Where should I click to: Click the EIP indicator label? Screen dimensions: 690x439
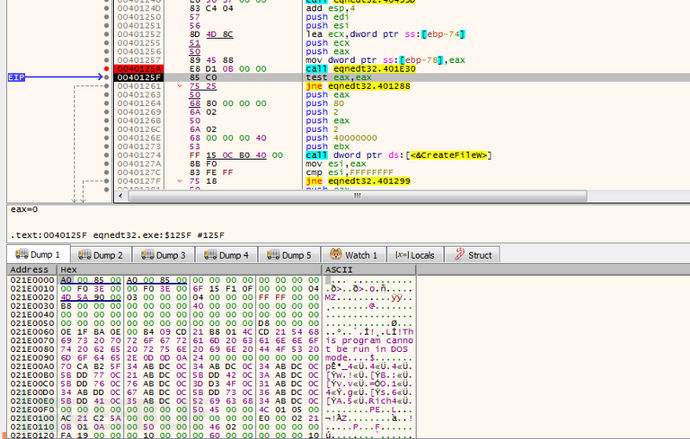pos(16,77)
